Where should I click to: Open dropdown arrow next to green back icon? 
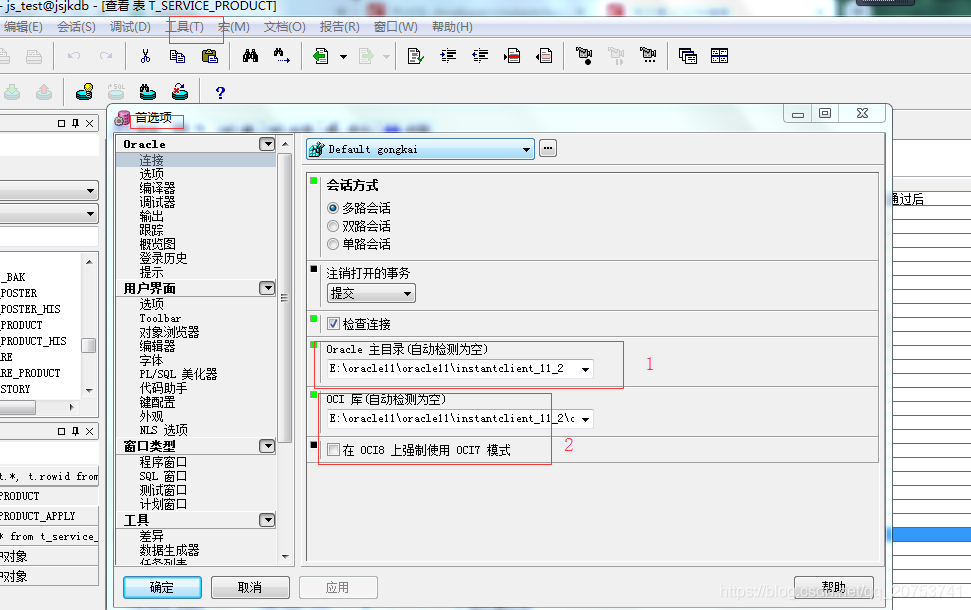[x=343, y=56]
